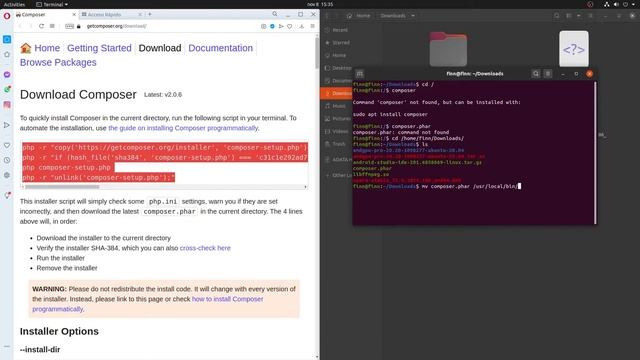The width and height of the screenshot is (640, 360).
Task: Click the terminal window scrollbar
Action: pyautogui.click(x=596, y=152)
